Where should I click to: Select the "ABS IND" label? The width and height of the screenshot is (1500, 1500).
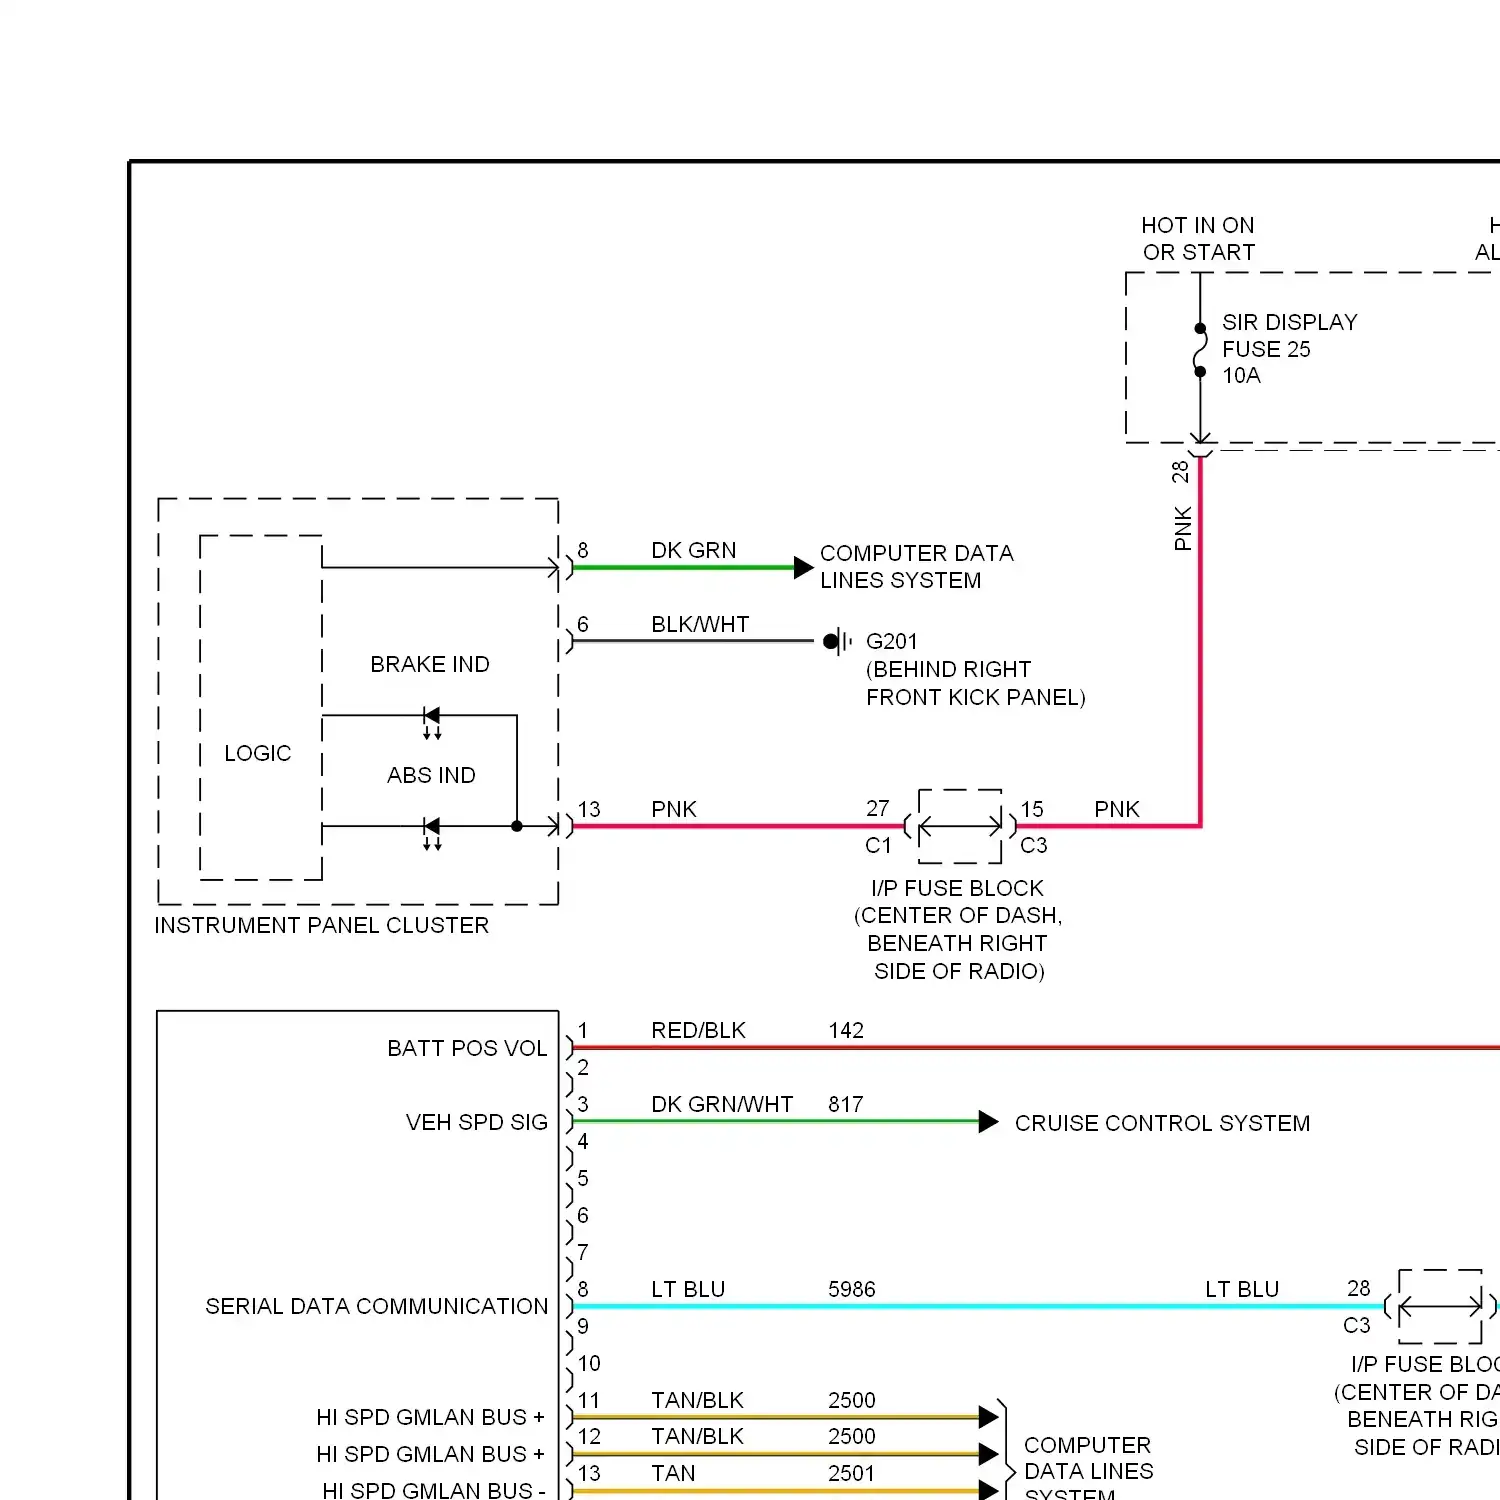[431, 776]
